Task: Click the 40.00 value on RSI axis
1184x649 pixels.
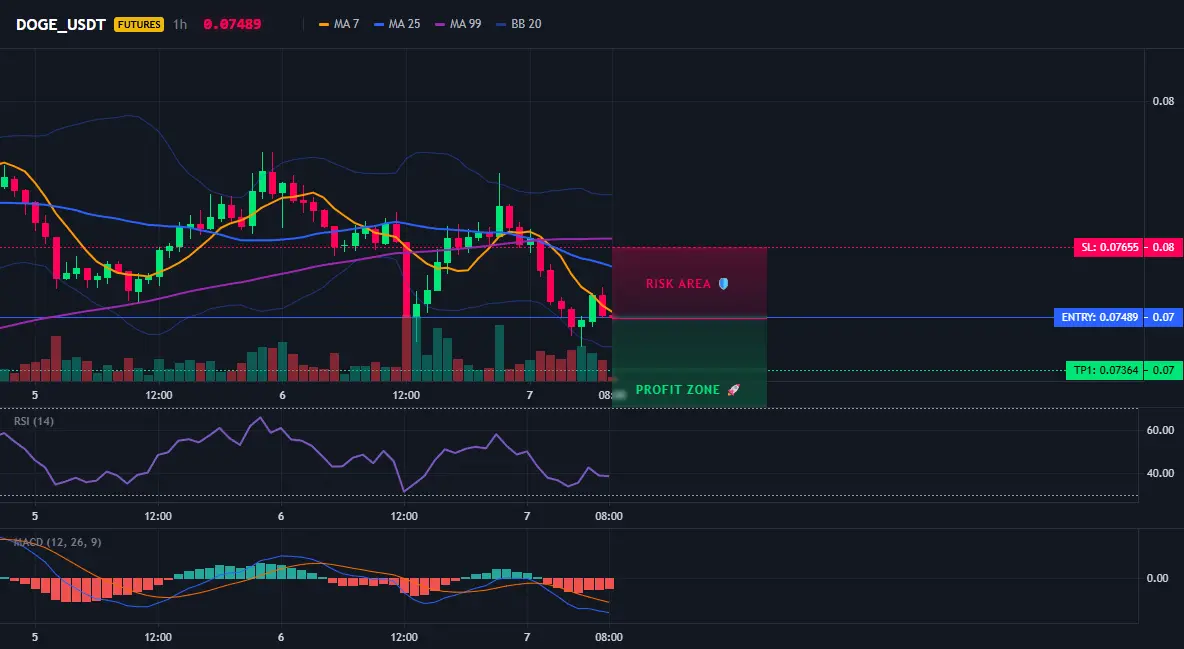Action: [1161, 473]
